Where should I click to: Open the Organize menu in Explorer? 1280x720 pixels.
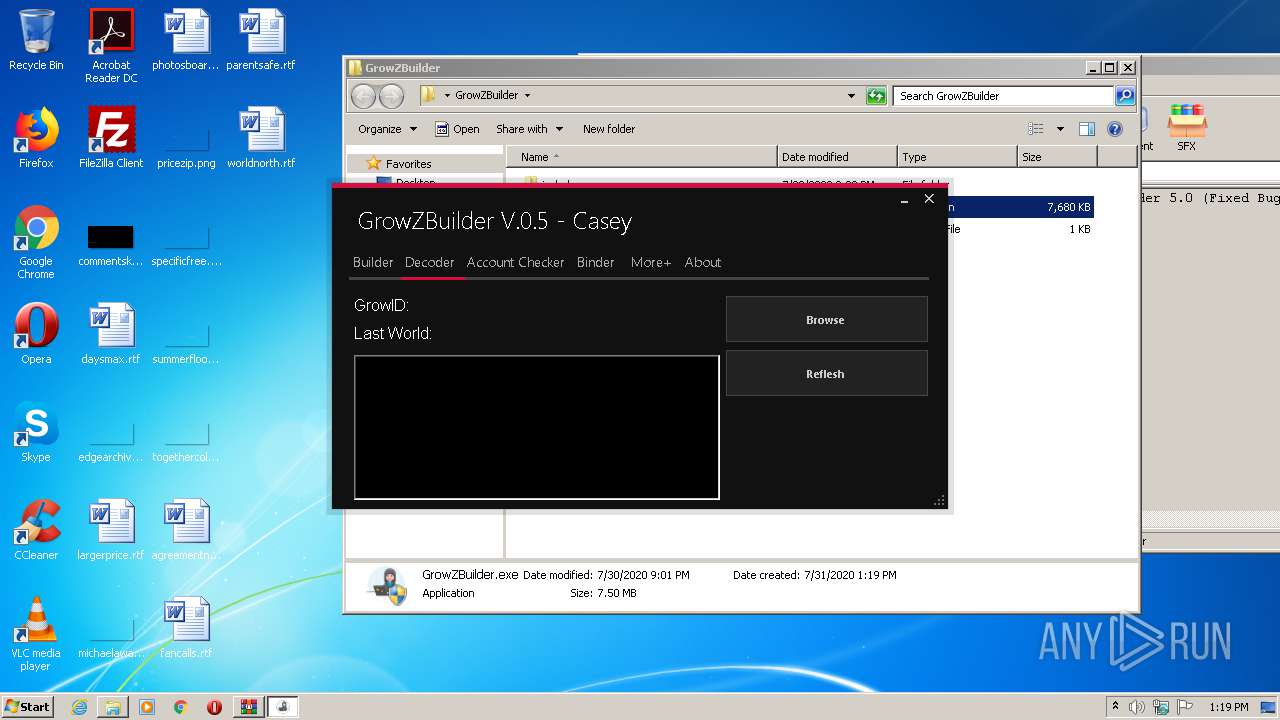387,129
